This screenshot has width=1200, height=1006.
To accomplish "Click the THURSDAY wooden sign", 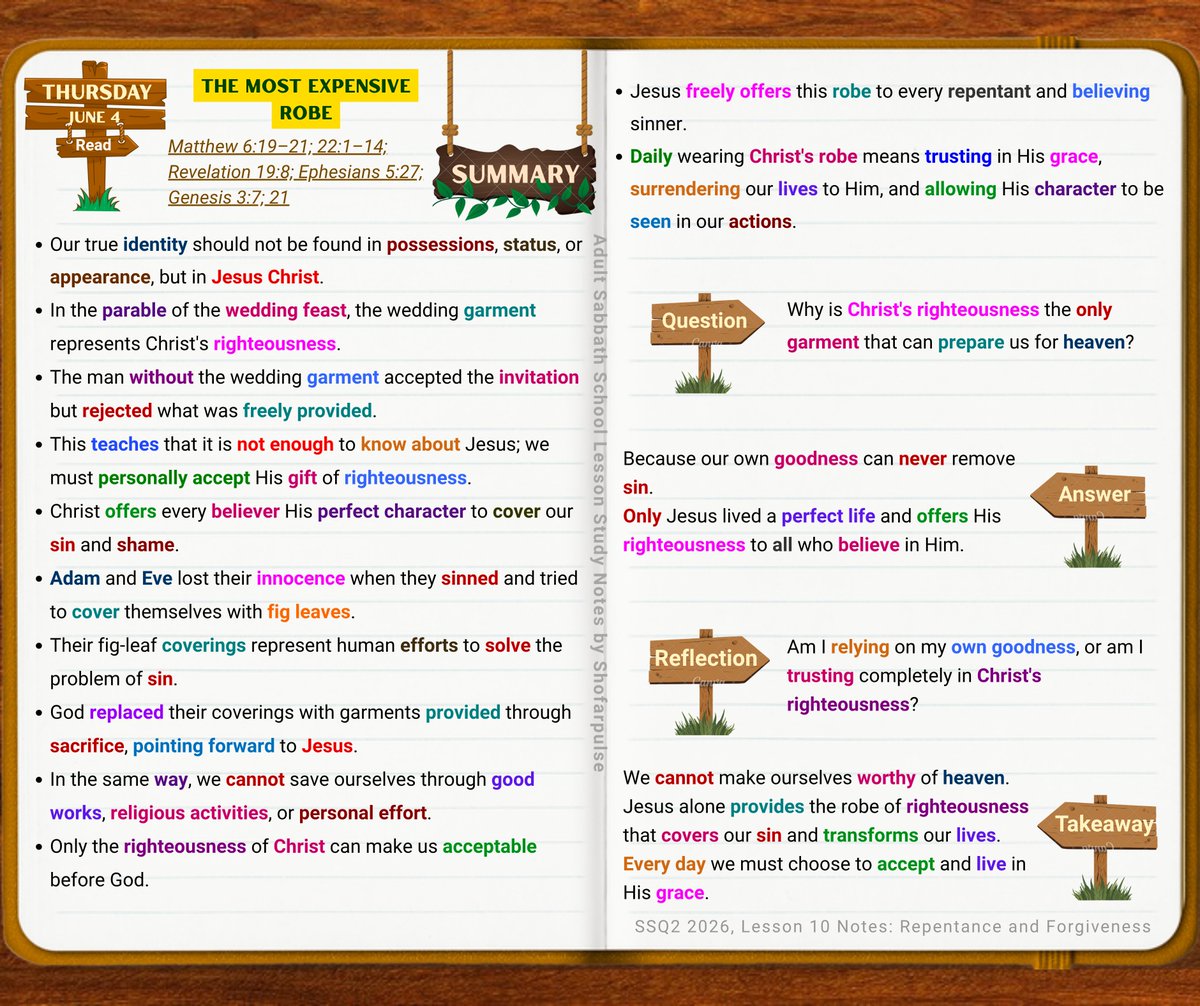I will [x=96, y=92].
